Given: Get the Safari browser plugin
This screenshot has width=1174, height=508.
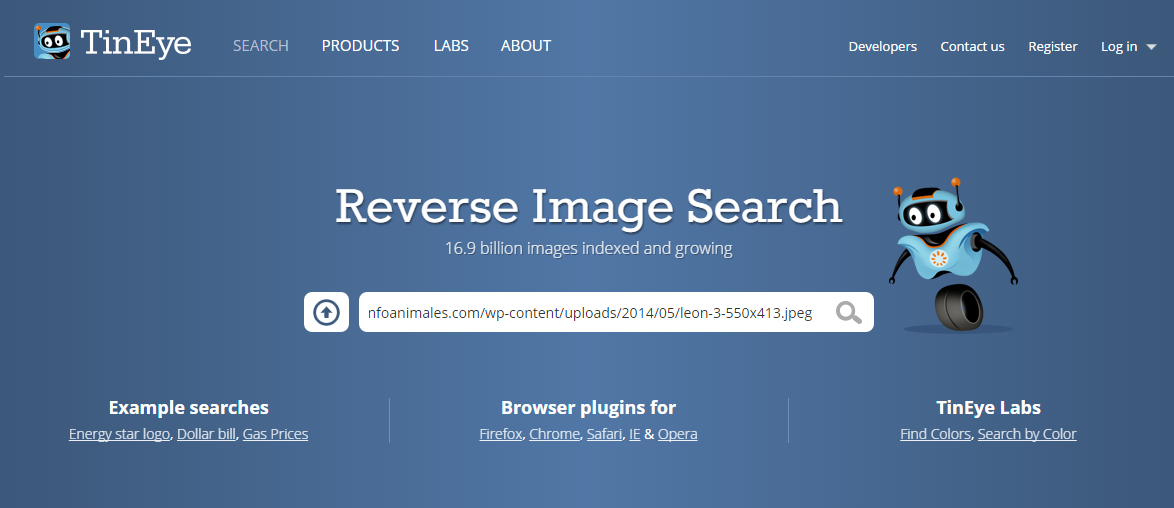Looking at the screenshot, I should (x=605, y=434).
